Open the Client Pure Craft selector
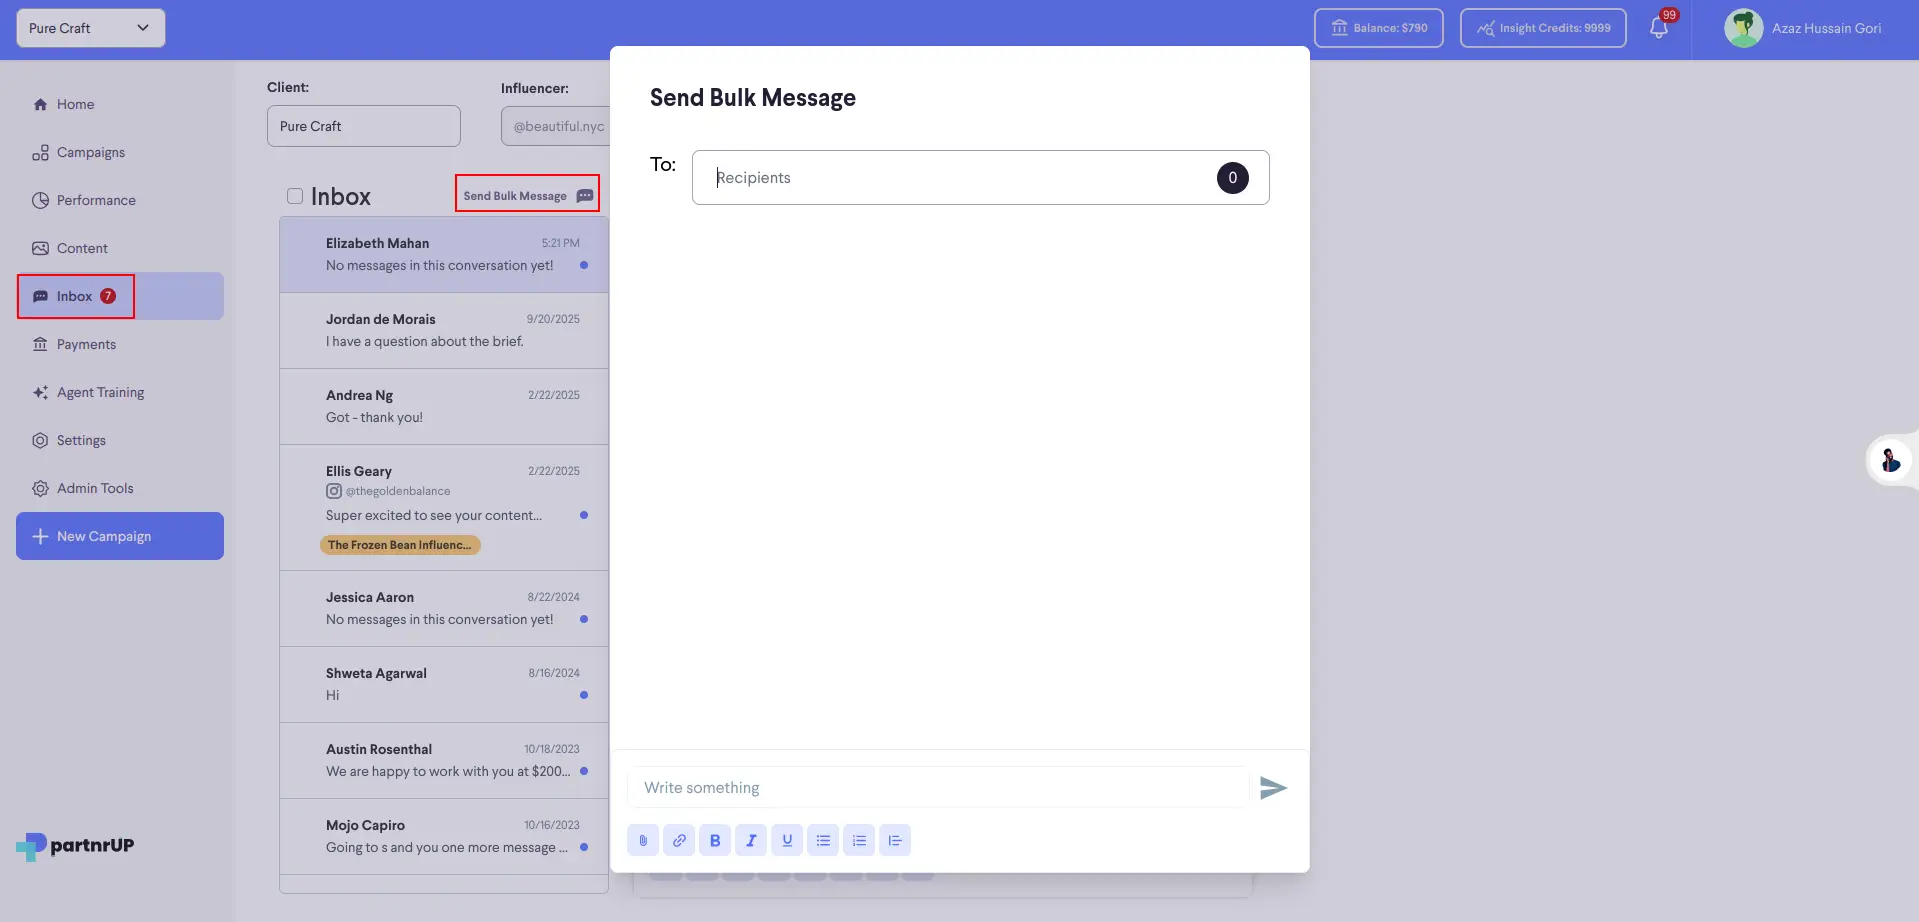Screen dimensions: 1919x922 tap(364, 126)
